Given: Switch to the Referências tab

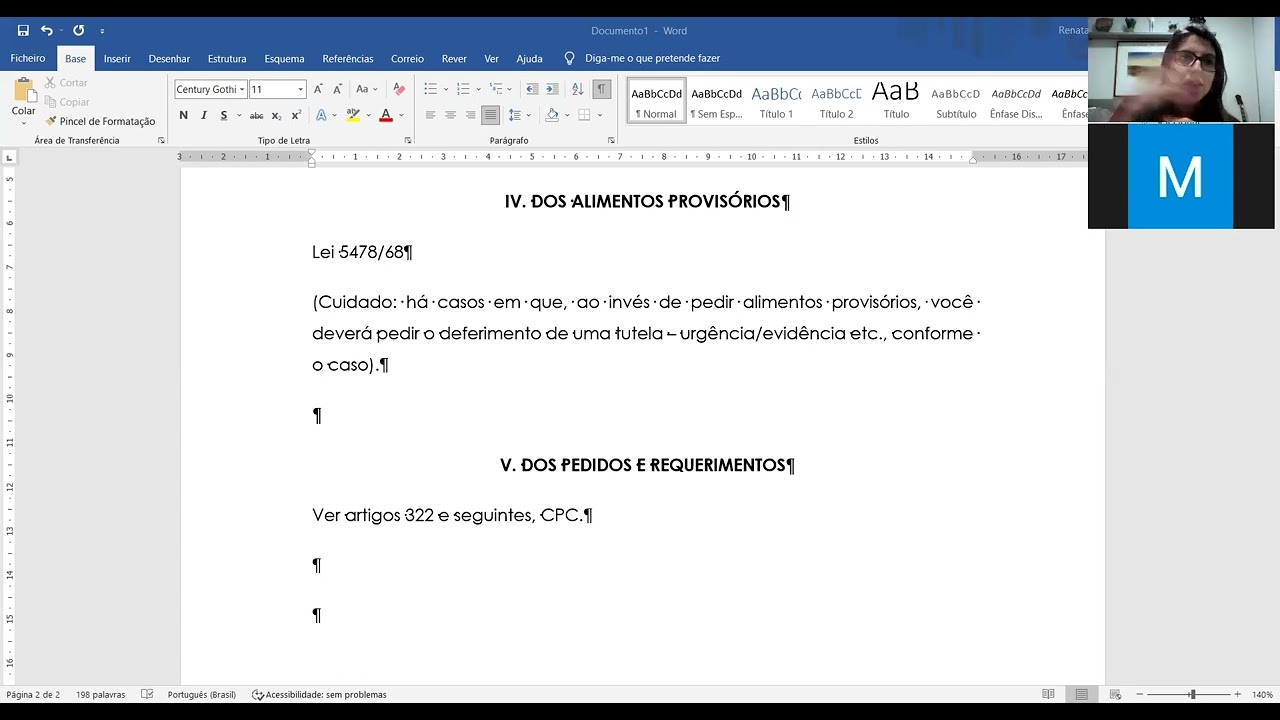Looking at the screenshot, I should 348,58.
